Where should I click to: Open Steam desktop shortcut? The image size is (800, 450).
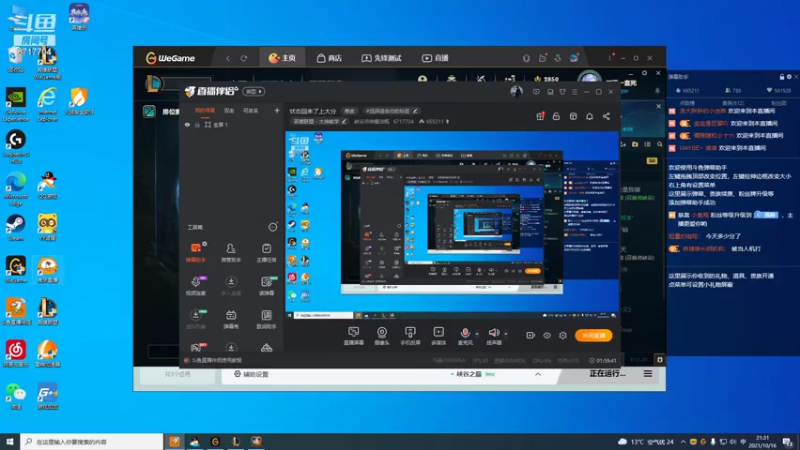click(15, 227)
